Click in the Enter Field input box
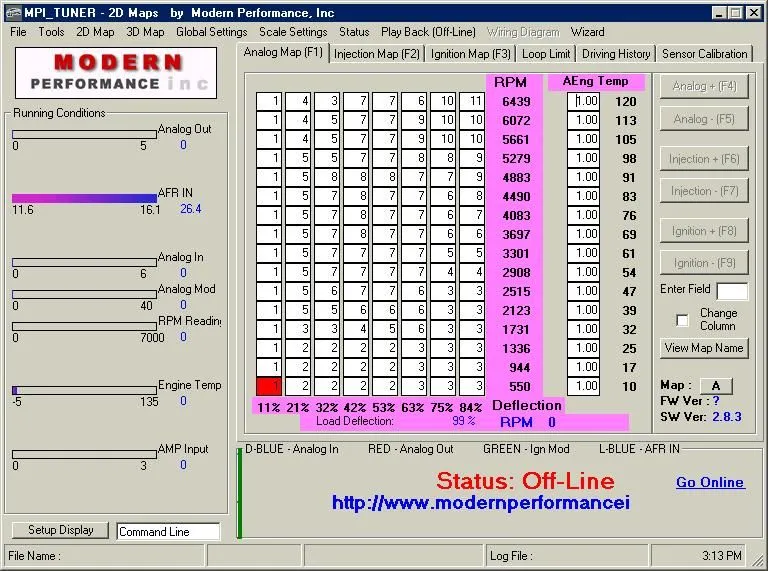768x571 pixels. tap(731, 291)
